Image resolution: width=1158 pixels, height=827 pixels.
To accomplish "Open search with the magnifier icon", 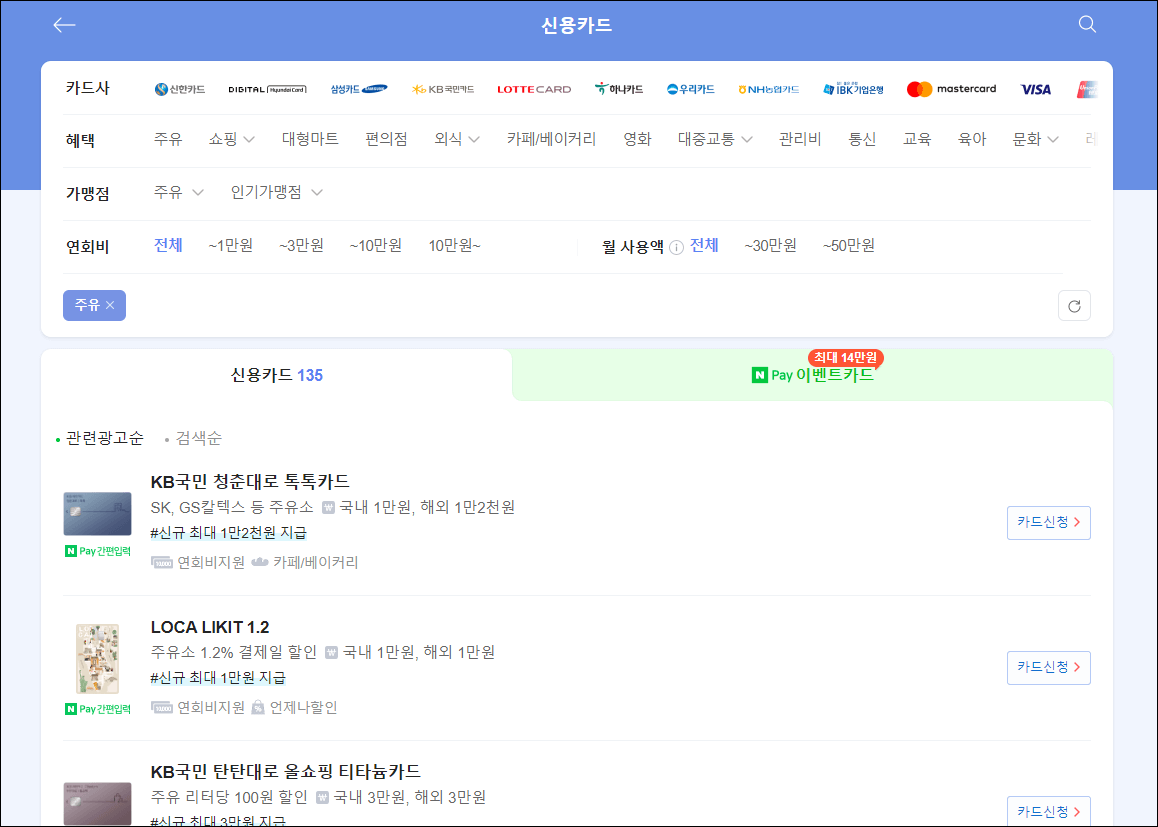I will [1087, 24].
